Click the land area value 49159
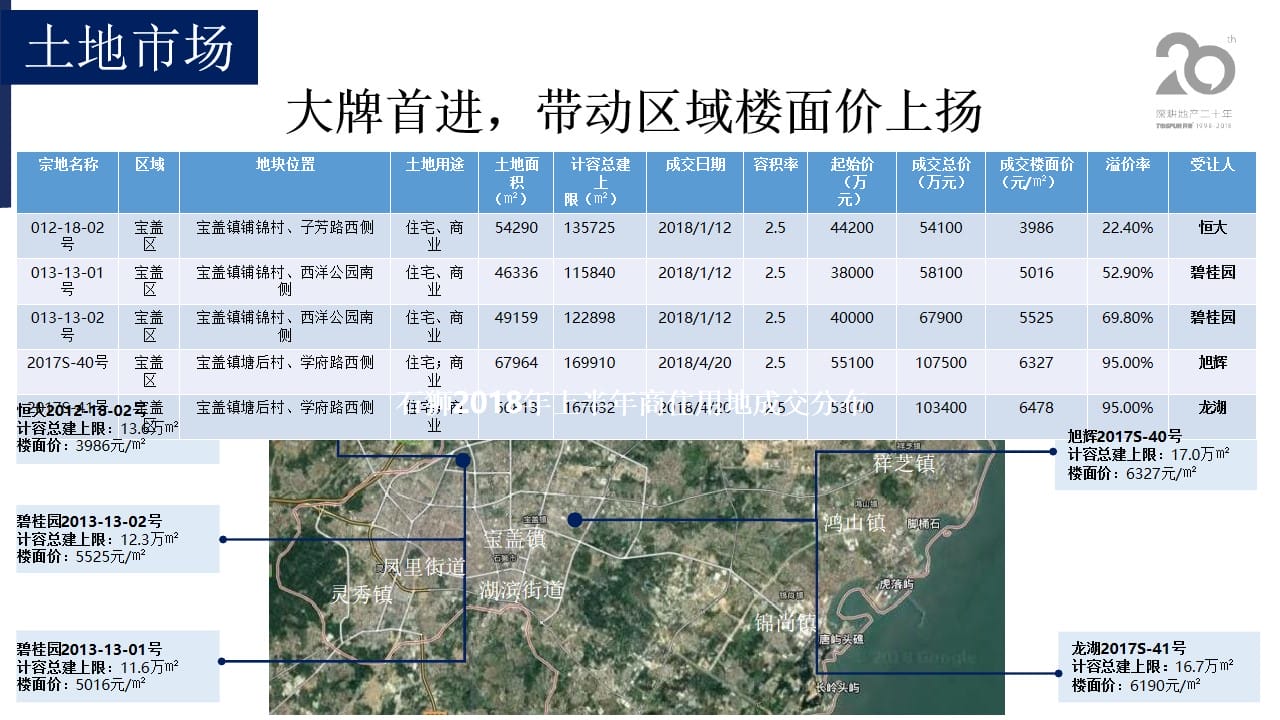Screen dimensions: 1280x720 (516, 317)
